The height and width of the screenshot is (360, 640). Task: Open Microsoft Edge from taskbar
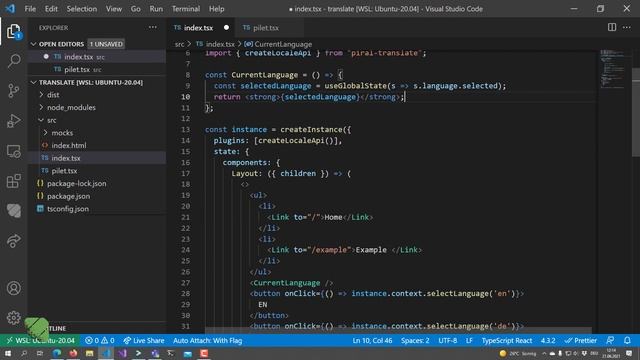[57, 353]
